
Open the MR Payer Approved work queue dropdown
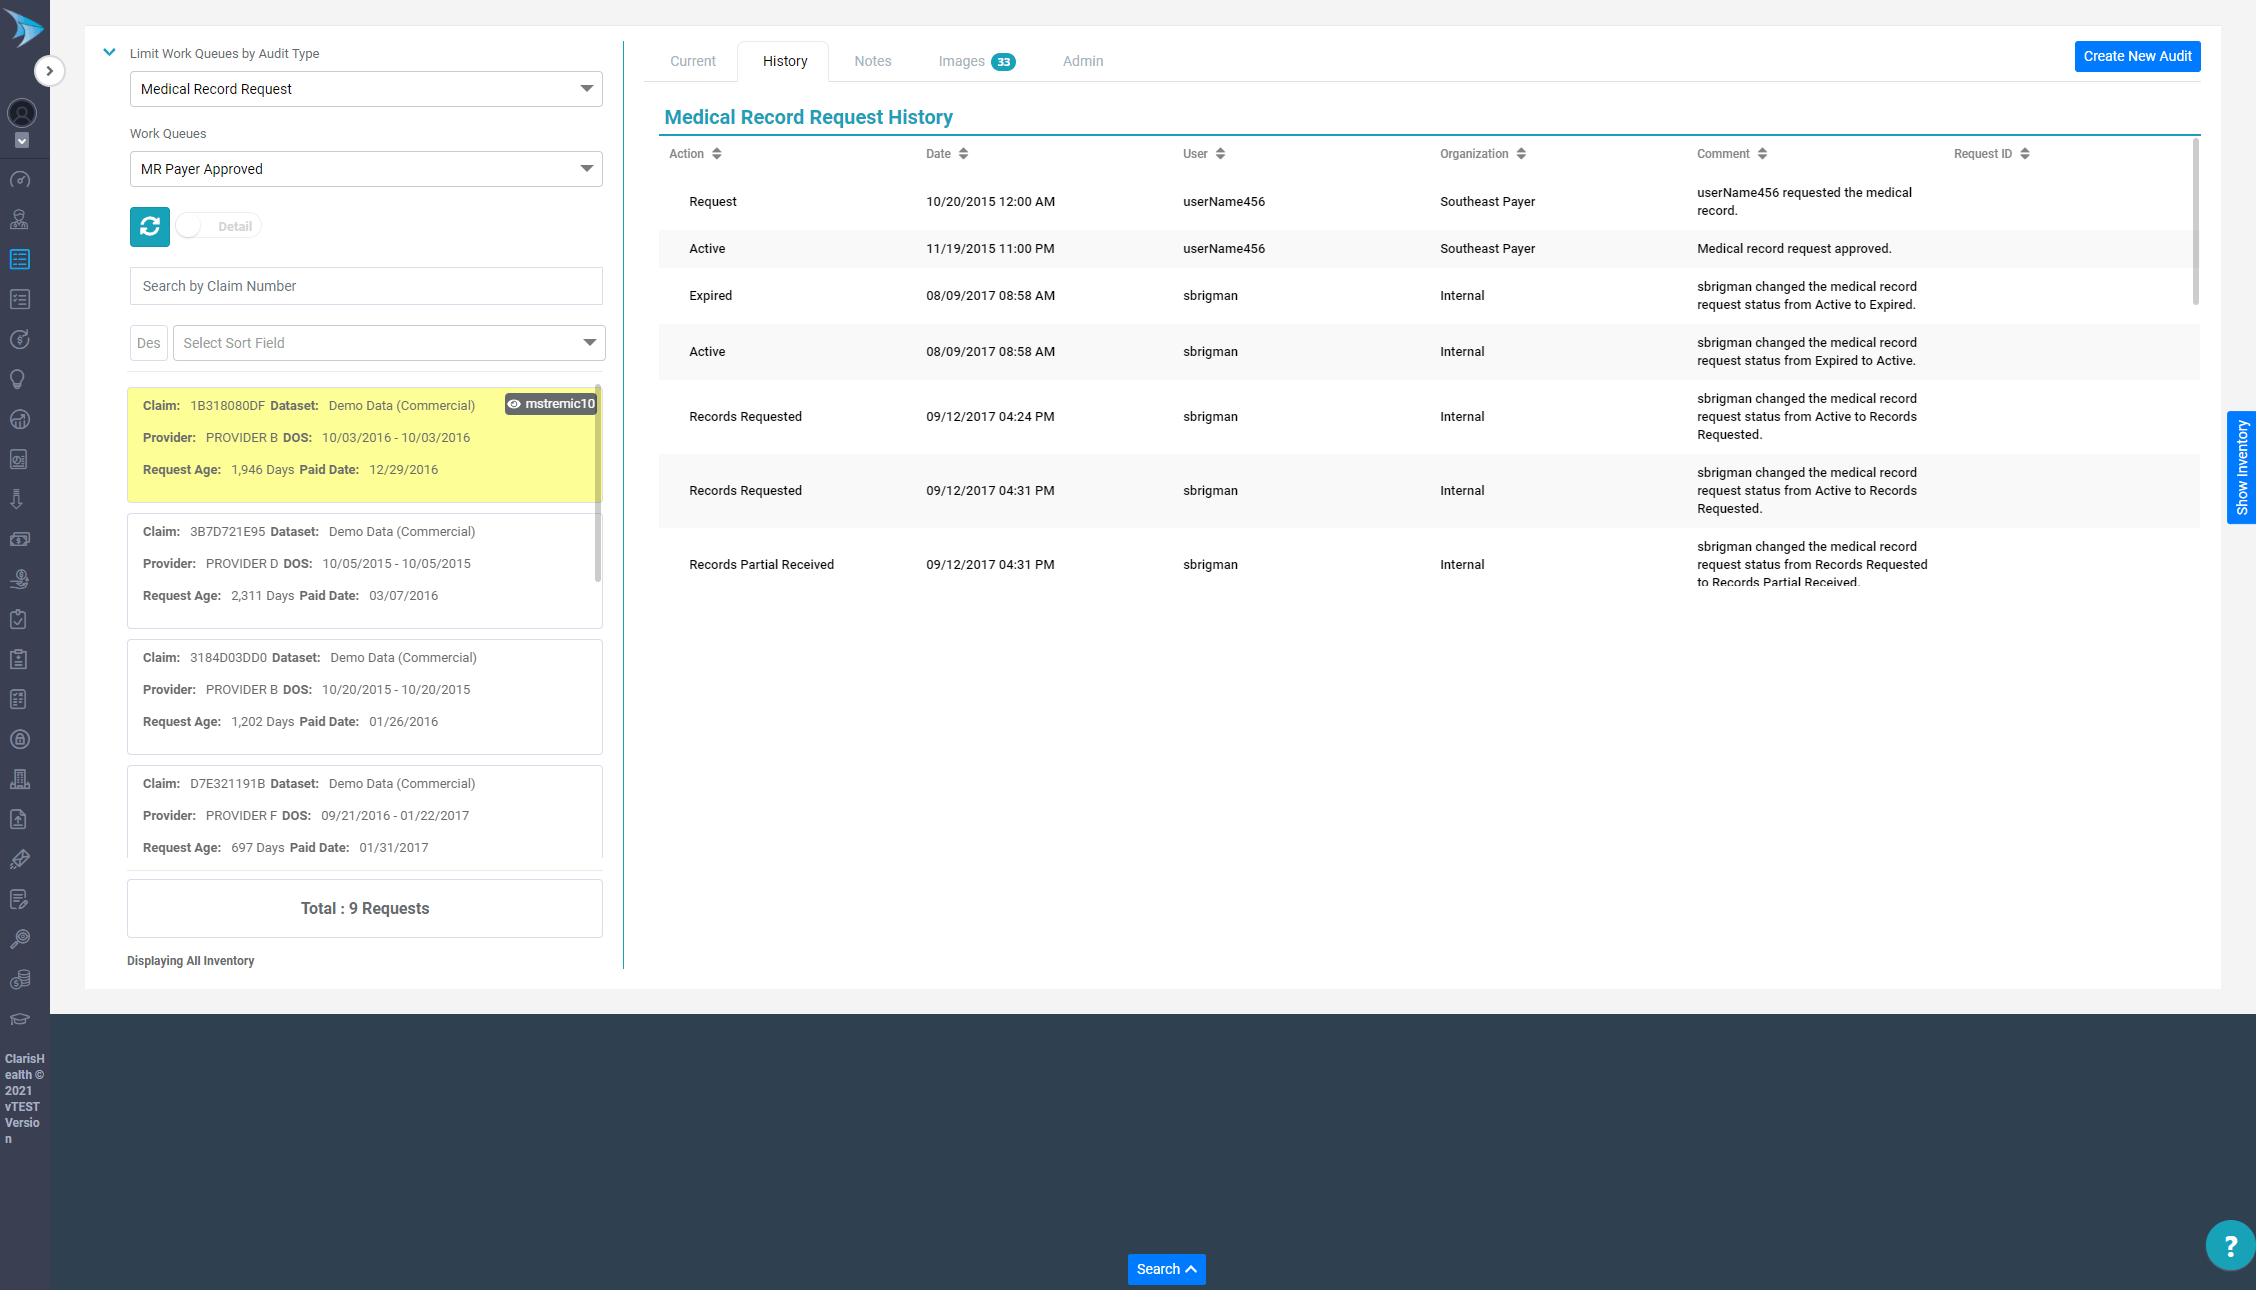[x=366, y=169]
